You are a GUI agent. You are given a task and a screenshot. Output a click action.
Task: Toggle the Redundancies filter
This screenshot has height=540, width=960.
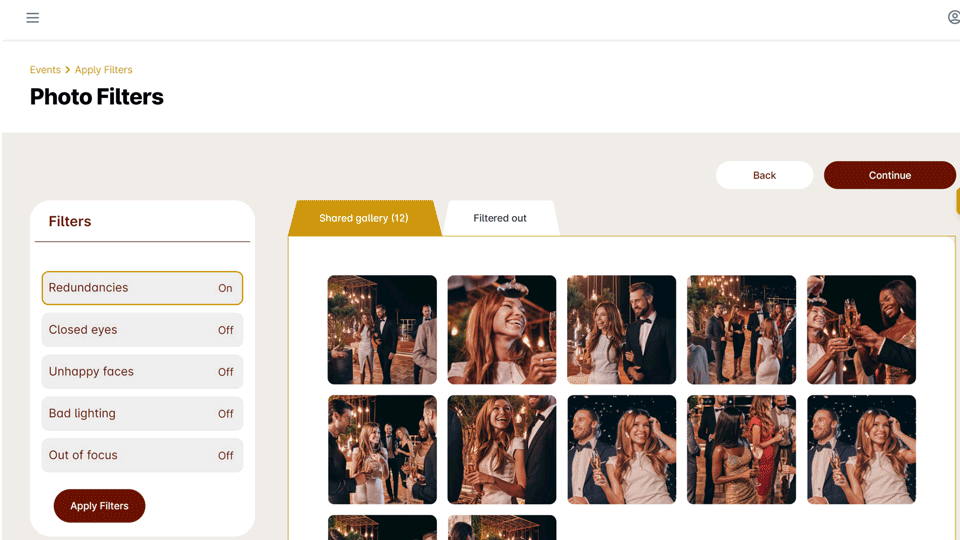[x=142, y=288]
